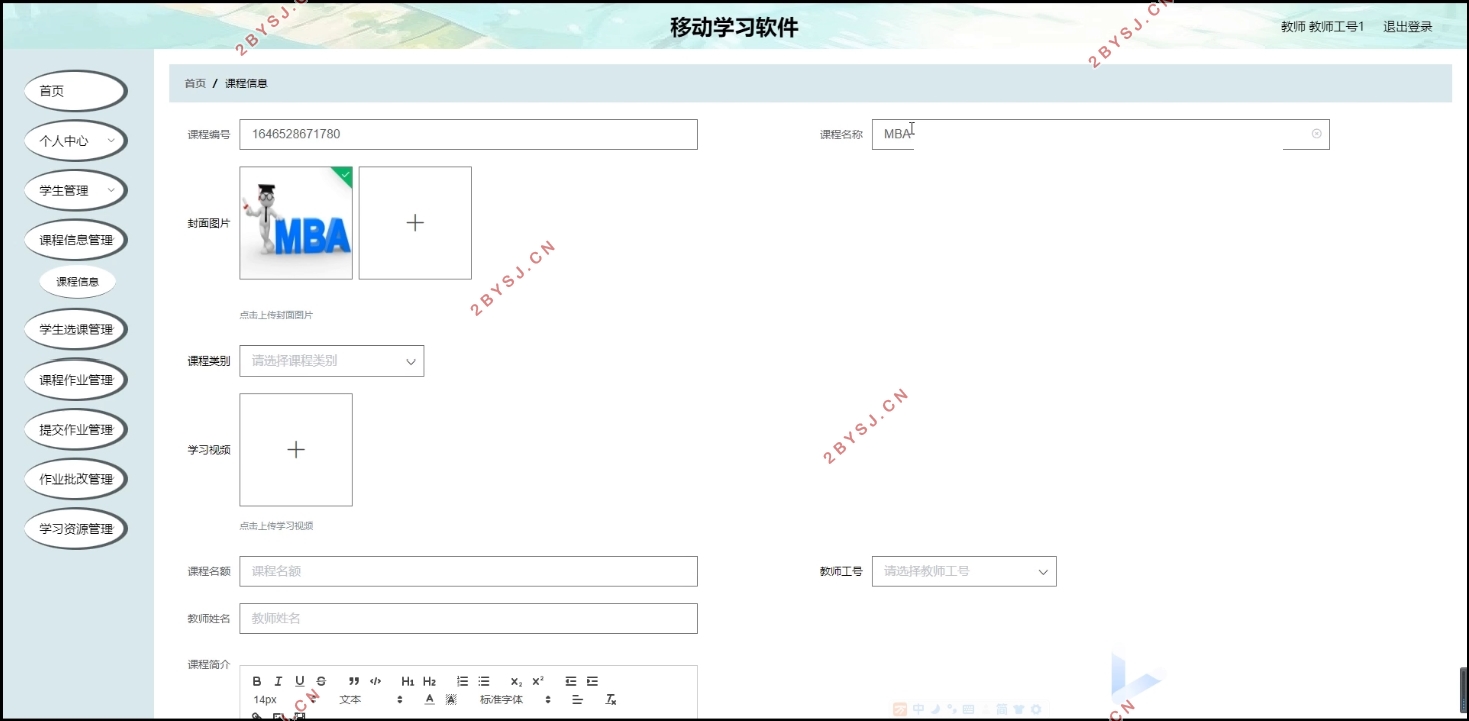Open 学生选课管理 in the sidebar
1469x721 pixels.
point(75,329)
